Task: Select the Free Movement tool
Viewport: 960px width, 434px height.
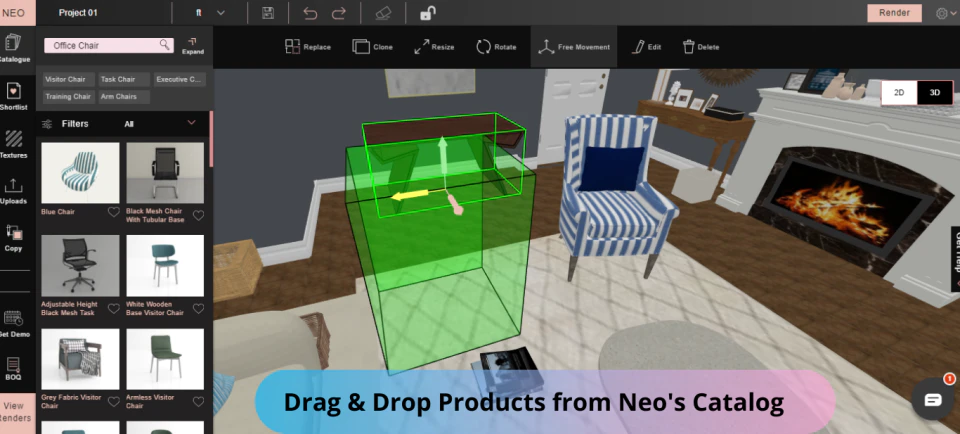Action: click(x=574, y=47)
